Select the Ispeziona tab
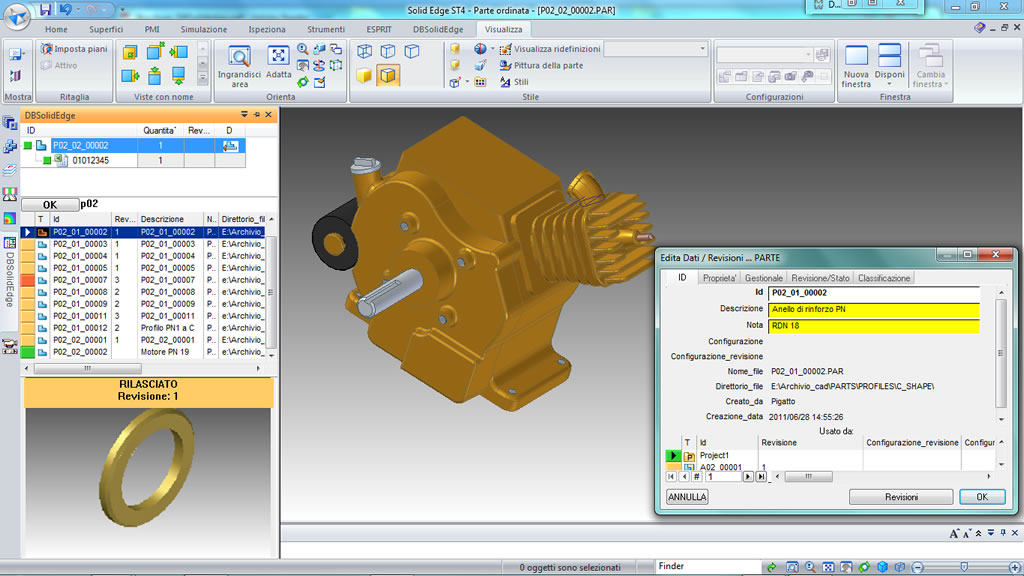The height and width of the screenshot is (576, 1024). point(266,29)
